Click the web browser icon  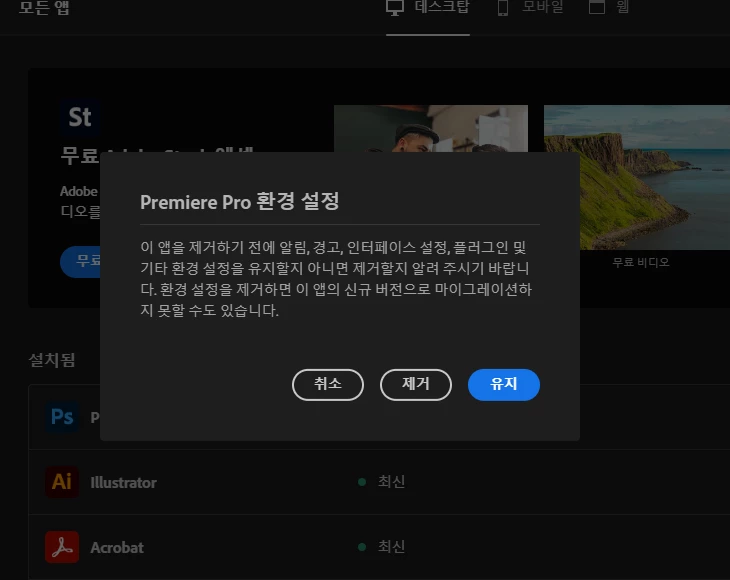point(597,7)
